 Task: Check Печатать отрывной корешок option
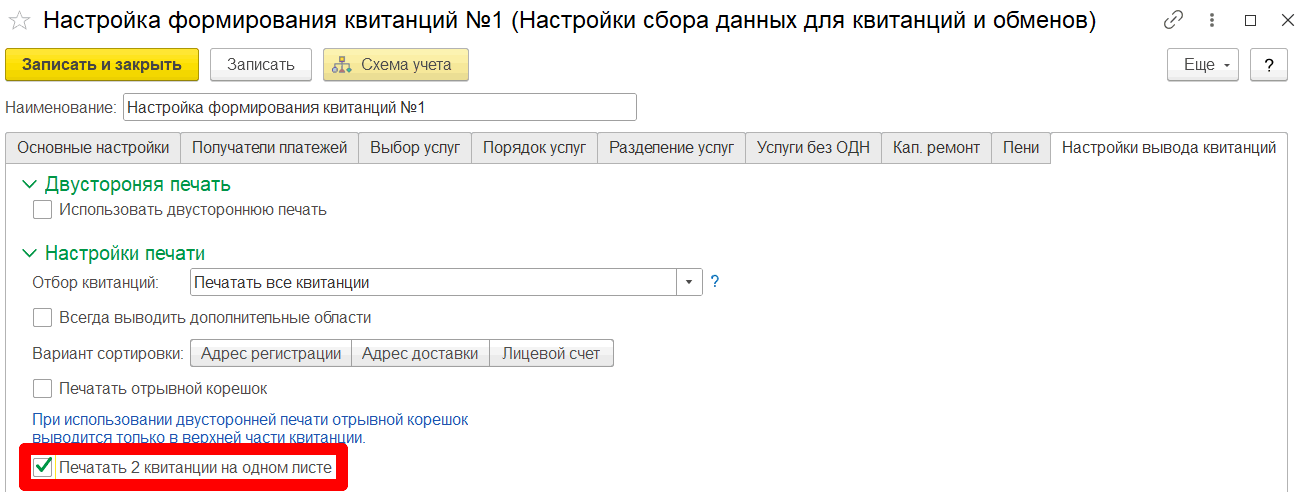click(43, 388)
